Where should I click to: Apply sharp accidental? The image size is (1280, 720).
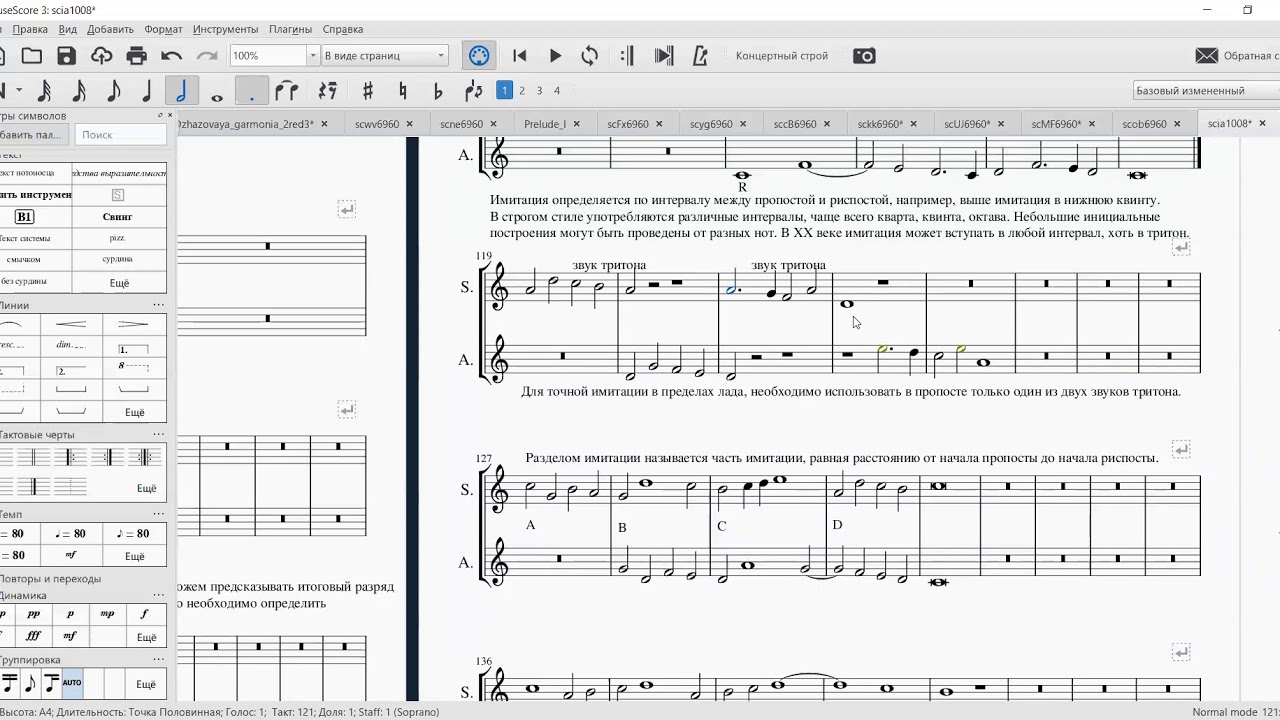[x=368, y=91]
